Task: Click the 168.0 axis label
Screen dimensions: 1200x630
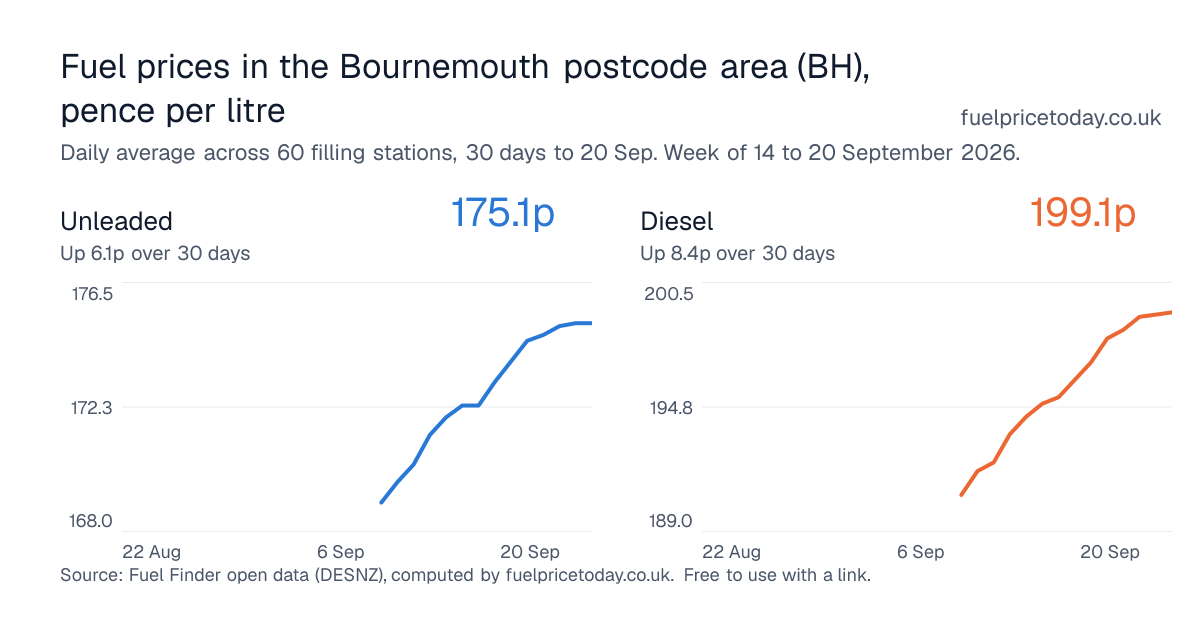Action: [x=93, y=522]
